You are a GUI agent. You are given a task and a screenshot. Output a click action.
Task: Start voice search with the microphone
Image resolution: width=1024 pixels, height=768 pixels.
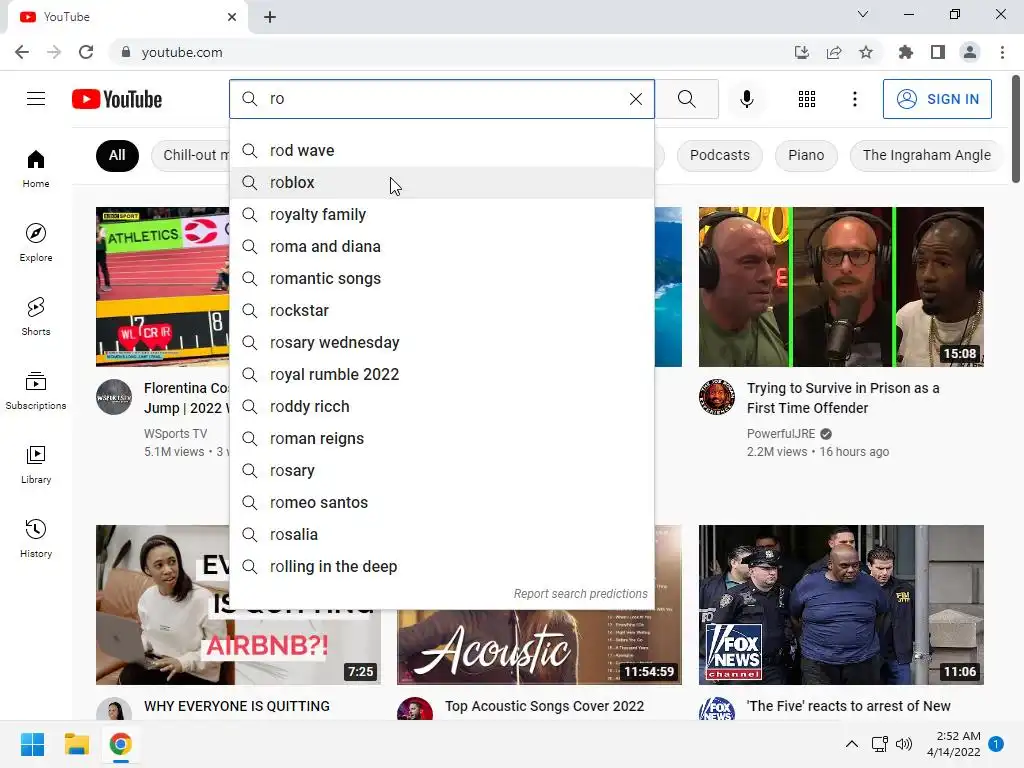tap(746, 99)
